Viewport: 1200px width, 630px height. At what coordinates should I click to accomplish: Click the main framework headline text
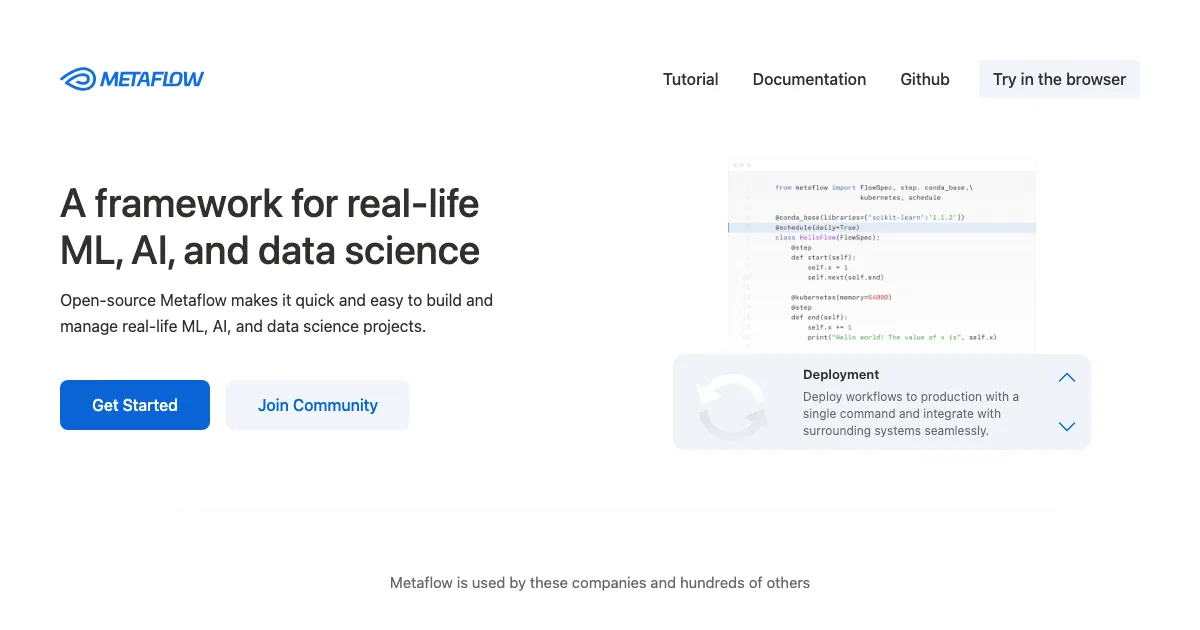[270, 227]
